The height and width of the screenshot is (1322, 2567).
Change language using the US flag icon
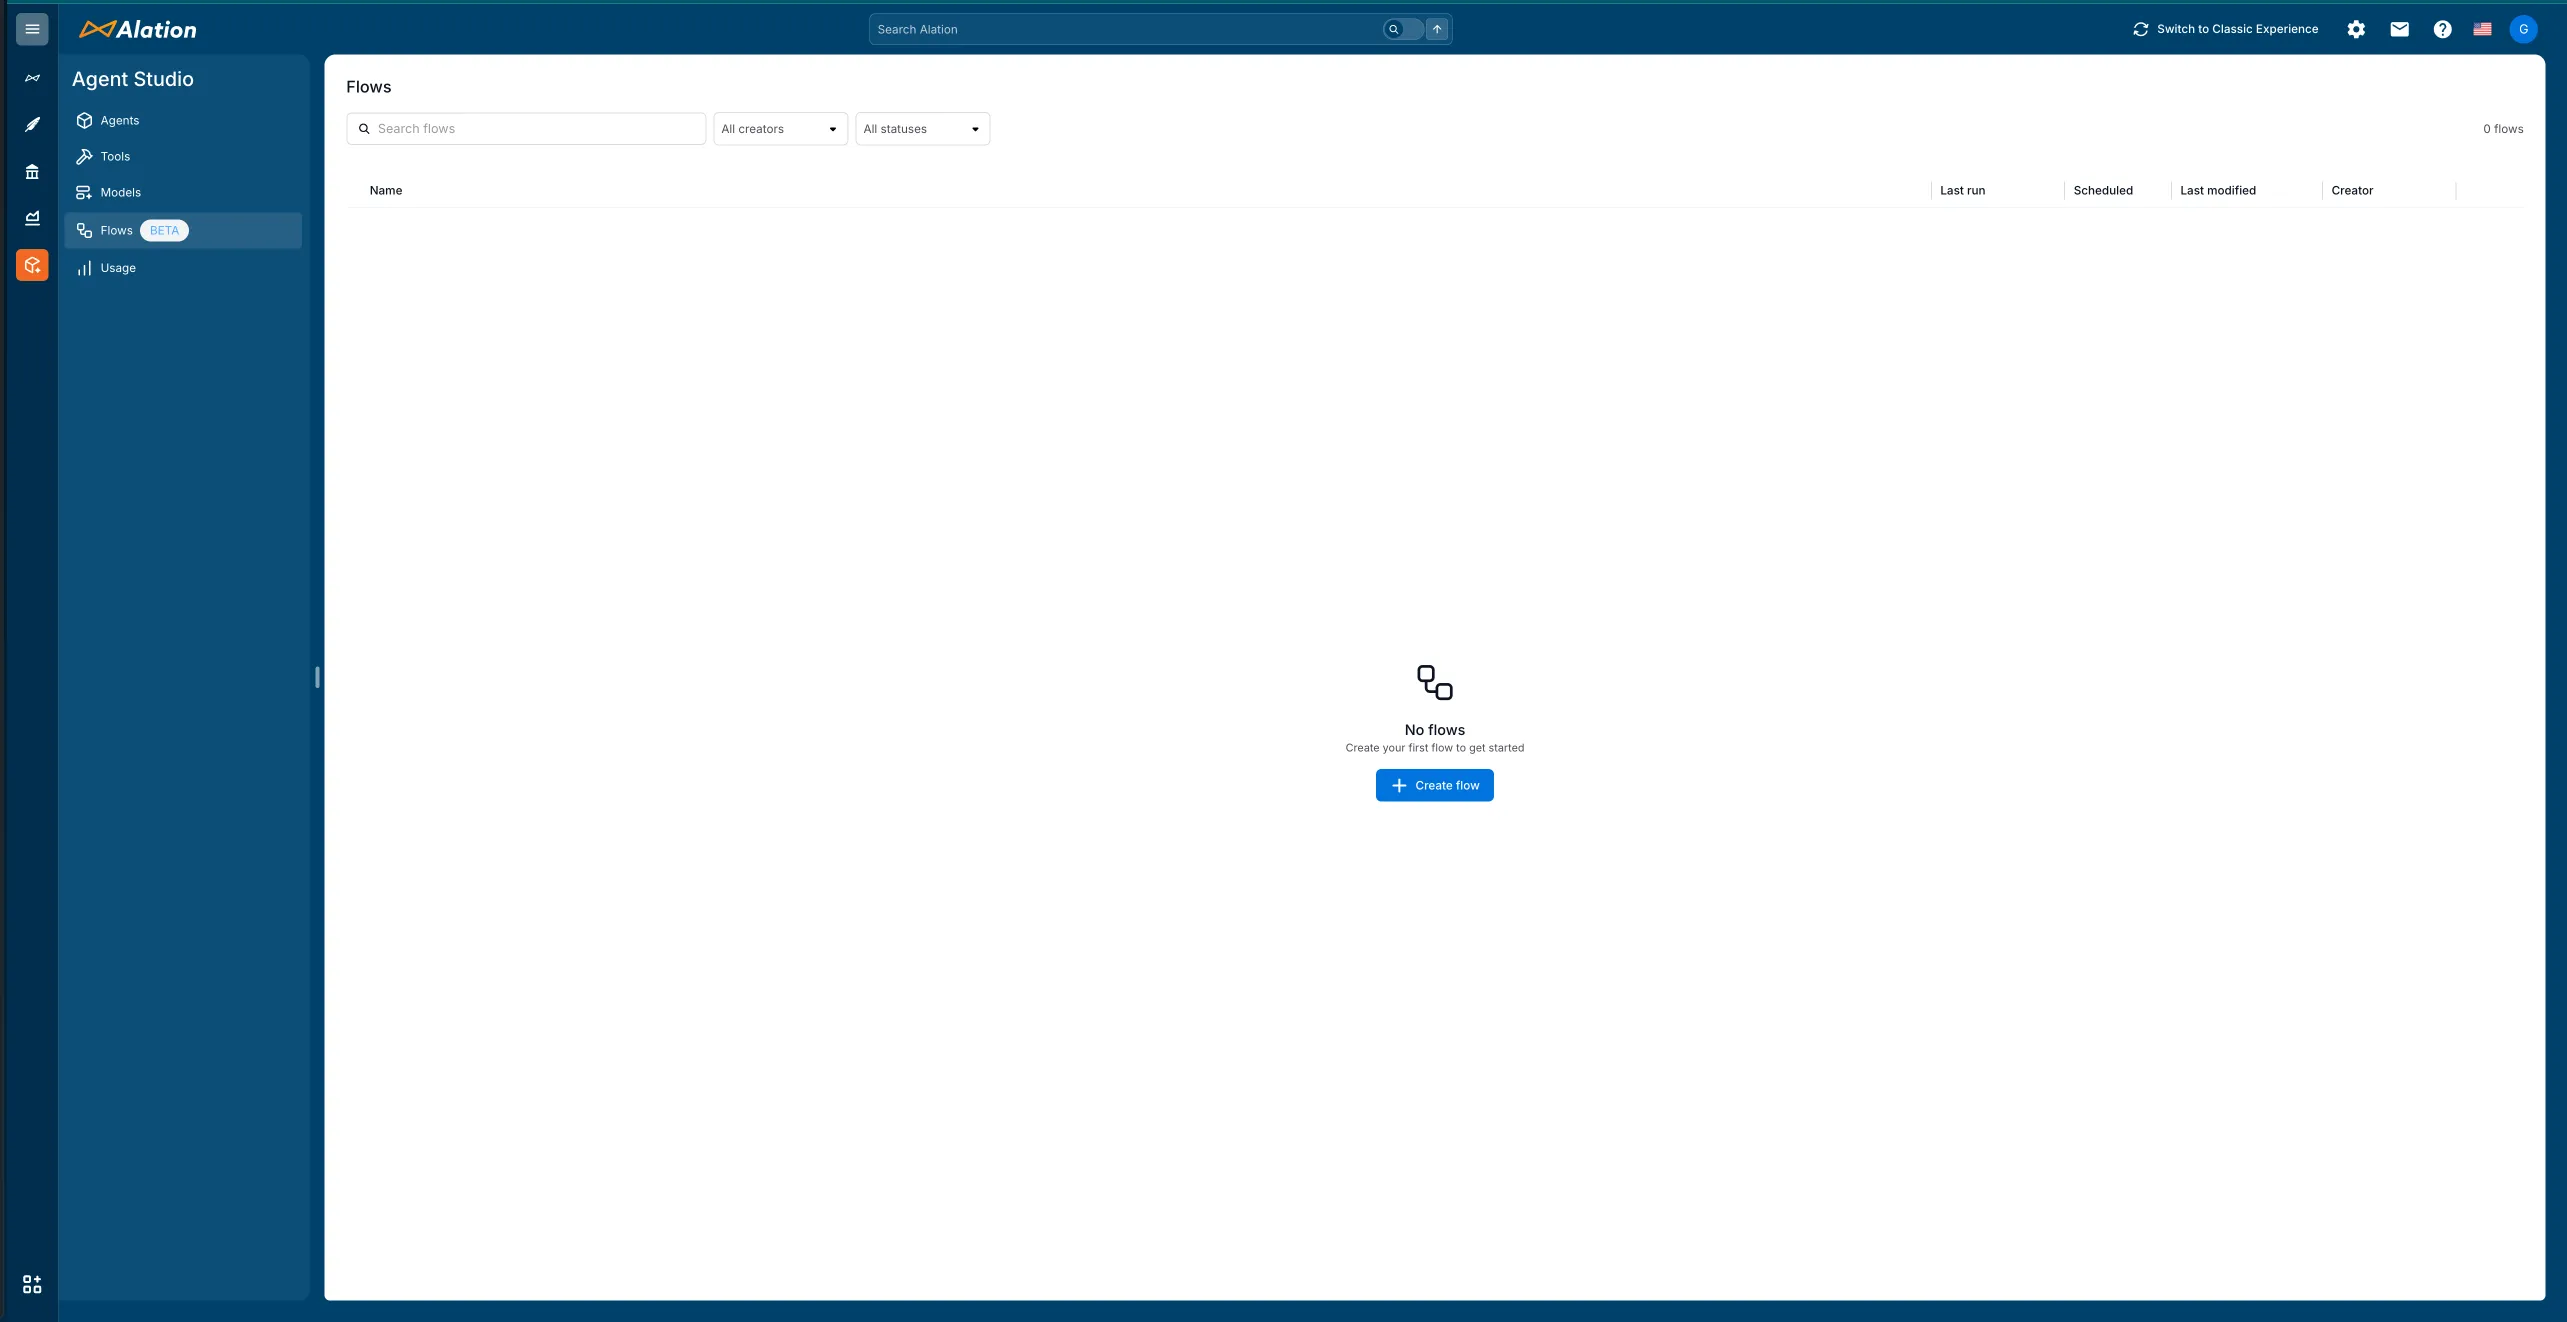click(x=2482, y=29)
